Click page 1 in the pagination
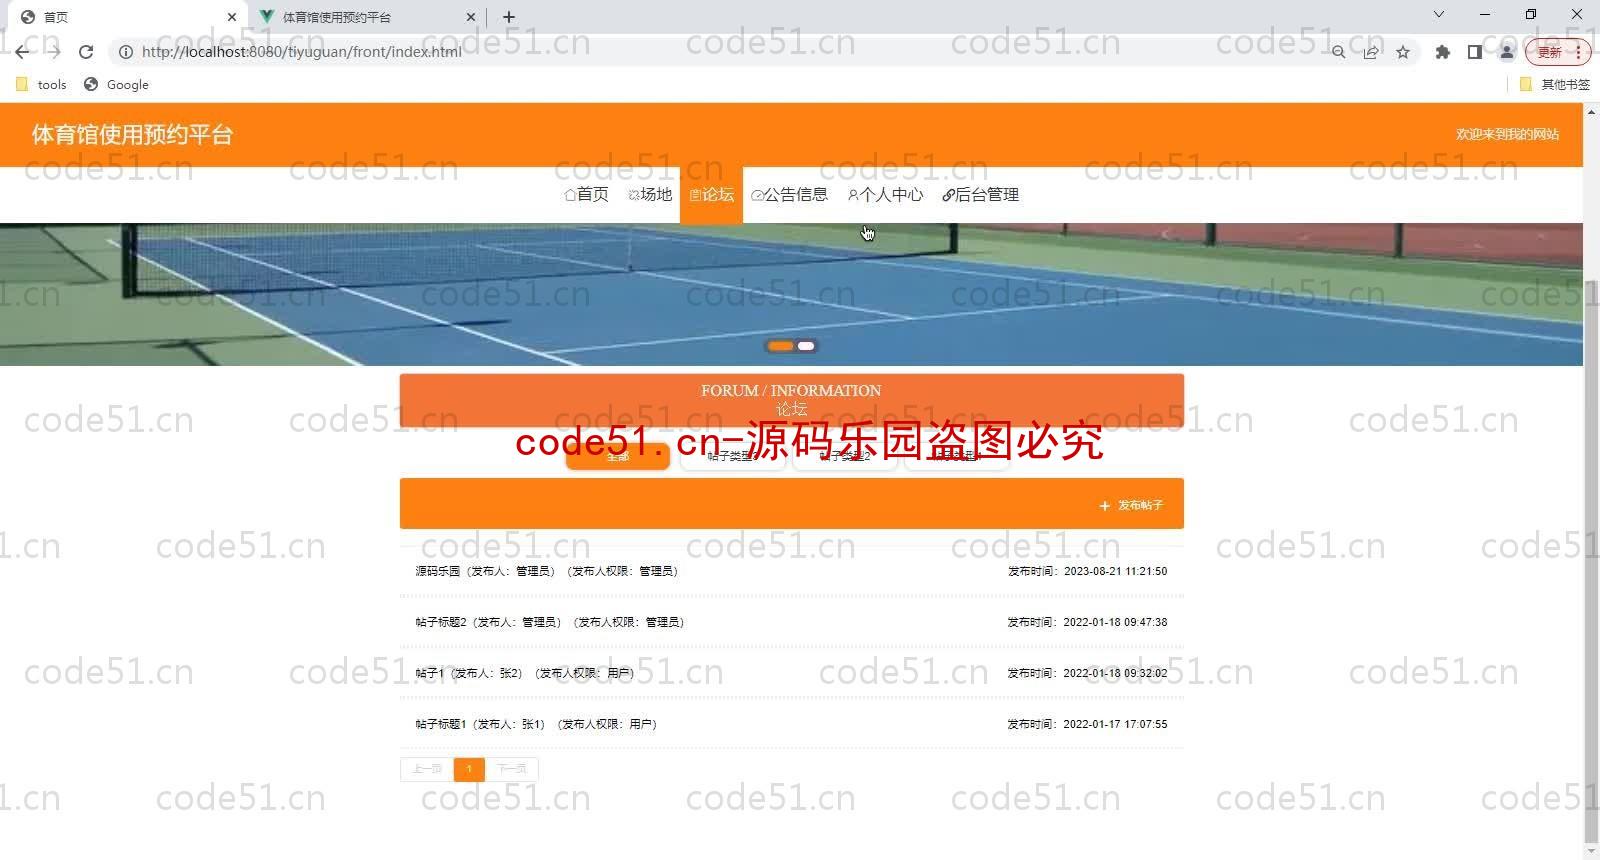The height and width of the screenshot is (860, 1600). (469, 769)
